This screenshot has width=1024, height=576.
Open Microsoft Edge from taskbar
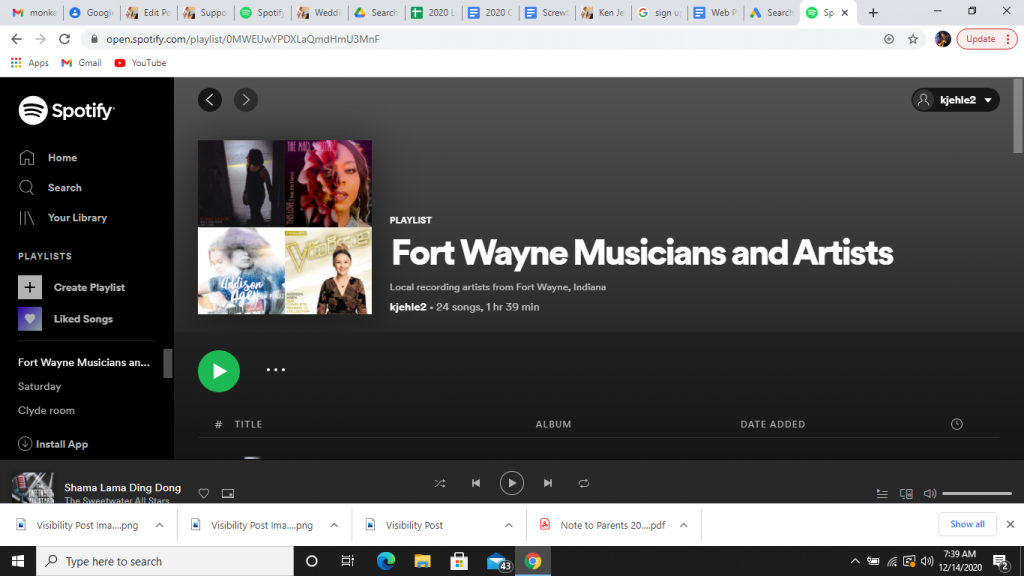point(386,561)
